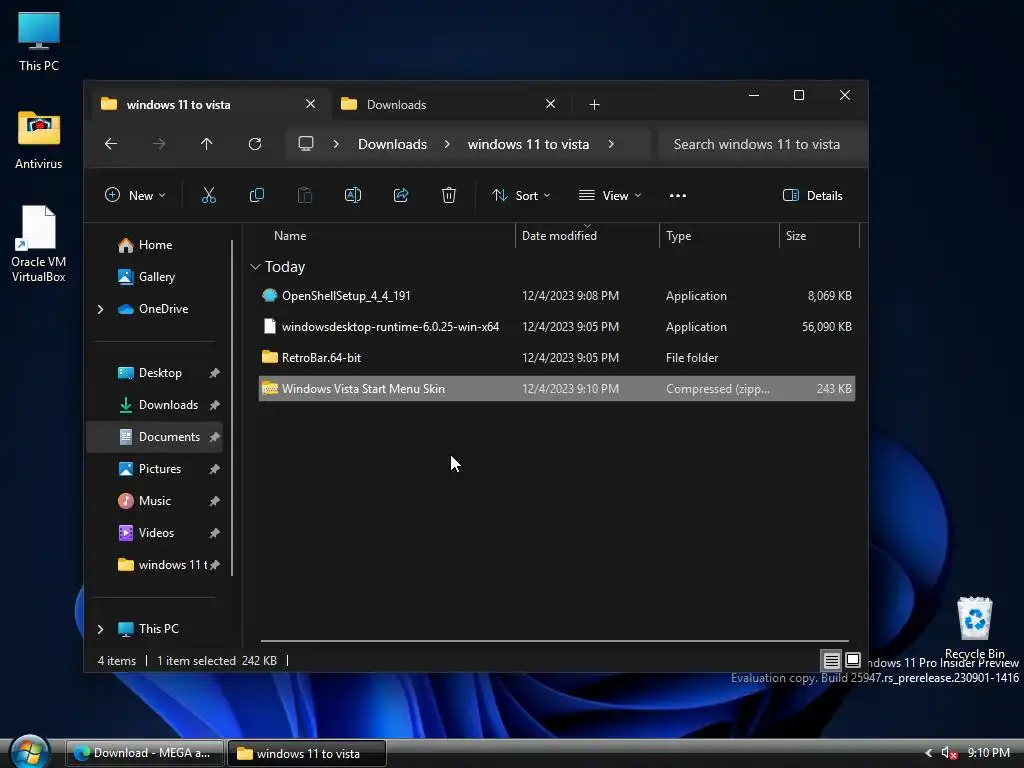The height and width of the screenshot is (768, 1024).
Task: Sort by Date modified column header
Action: point(587,236)
